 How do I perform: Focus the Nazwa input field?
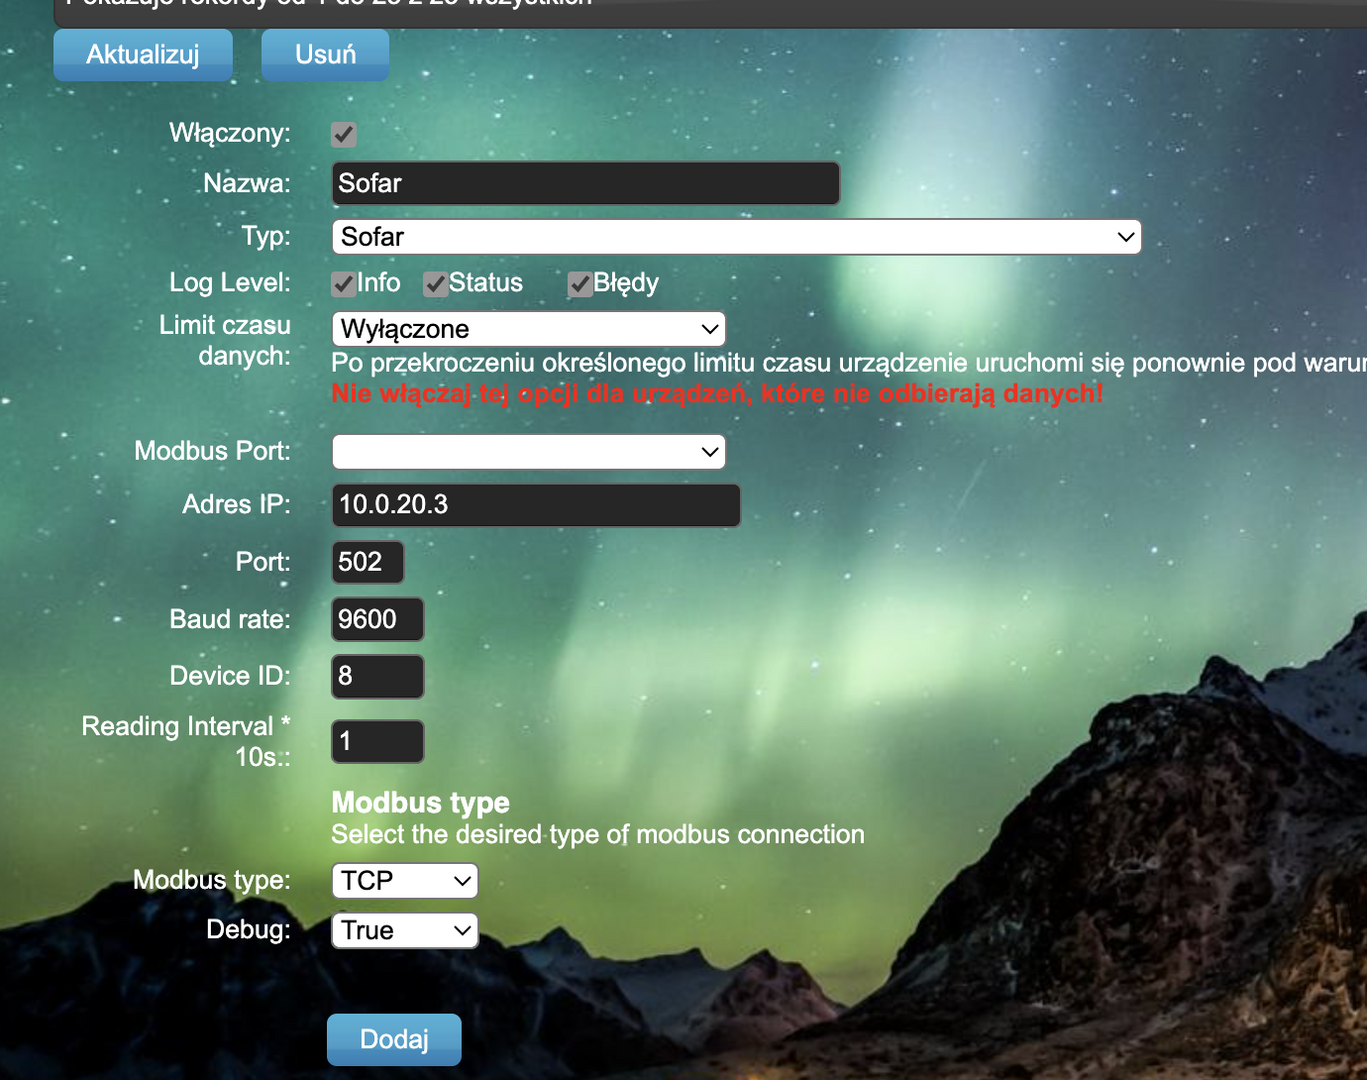(585, 183)
